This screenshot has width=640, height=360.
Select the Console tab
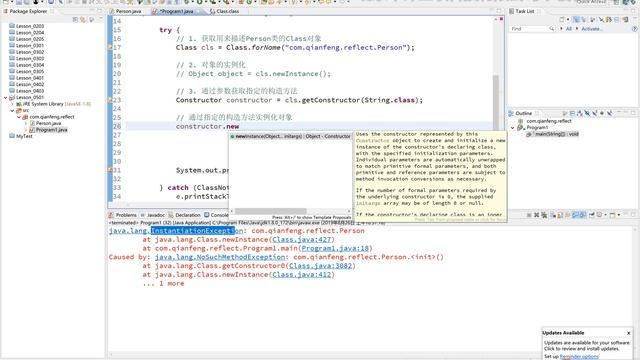[x=216, y=215]
